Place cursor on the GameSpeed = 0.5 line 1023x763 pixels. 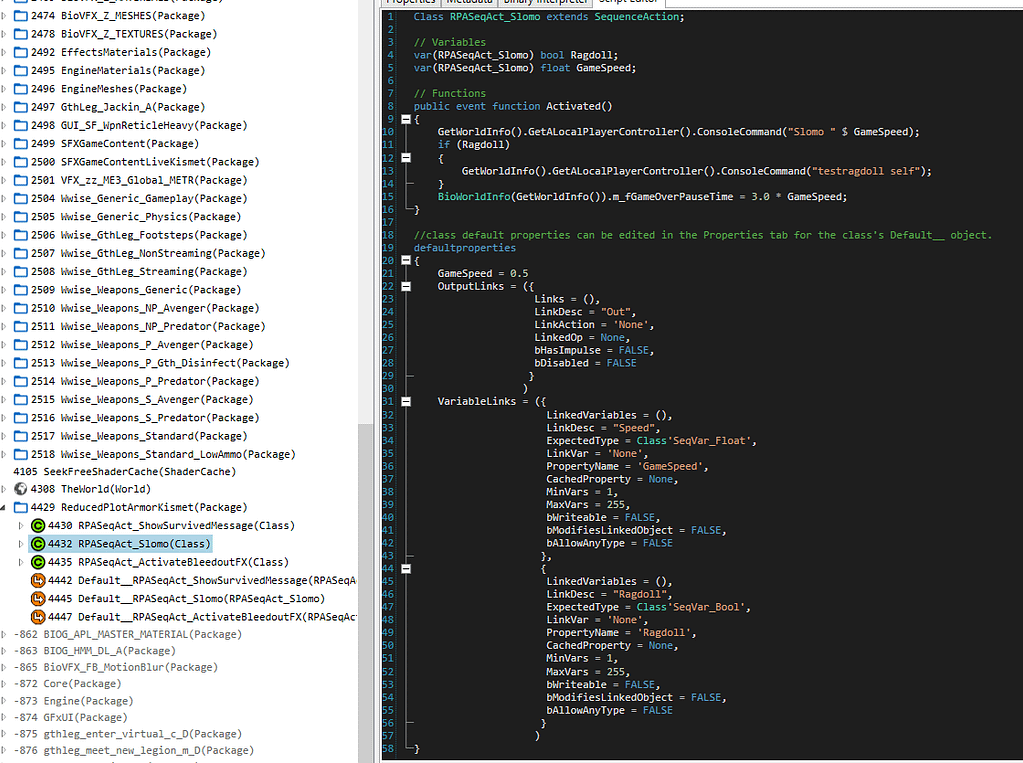483,273
